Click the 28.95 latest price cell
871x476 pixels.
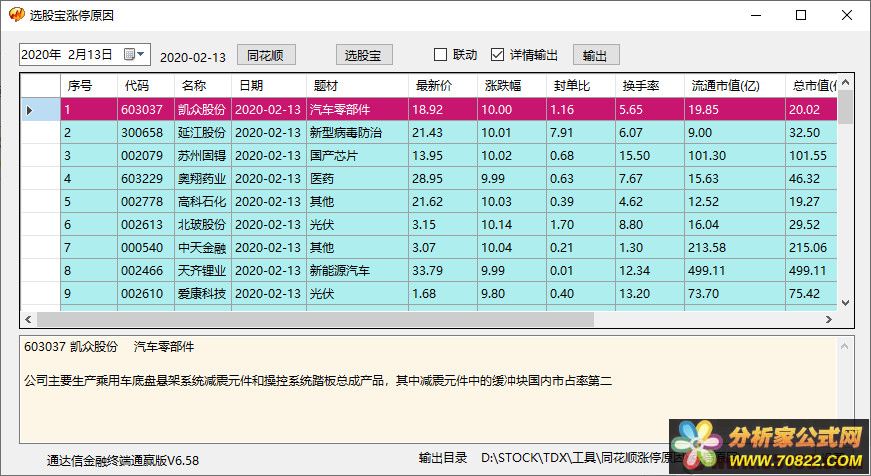coord(443,179)
